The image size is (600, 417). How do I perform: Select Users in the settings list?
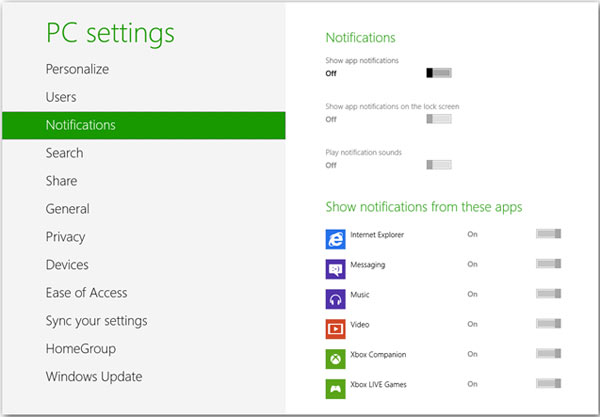[x=61, y=97]
